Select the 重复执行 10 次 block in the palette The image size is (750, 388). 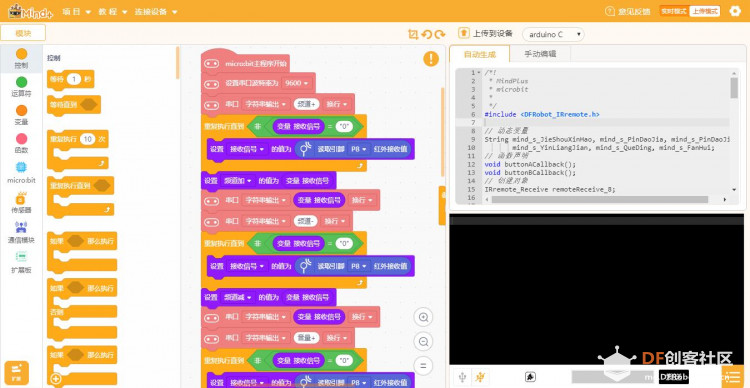77,149
